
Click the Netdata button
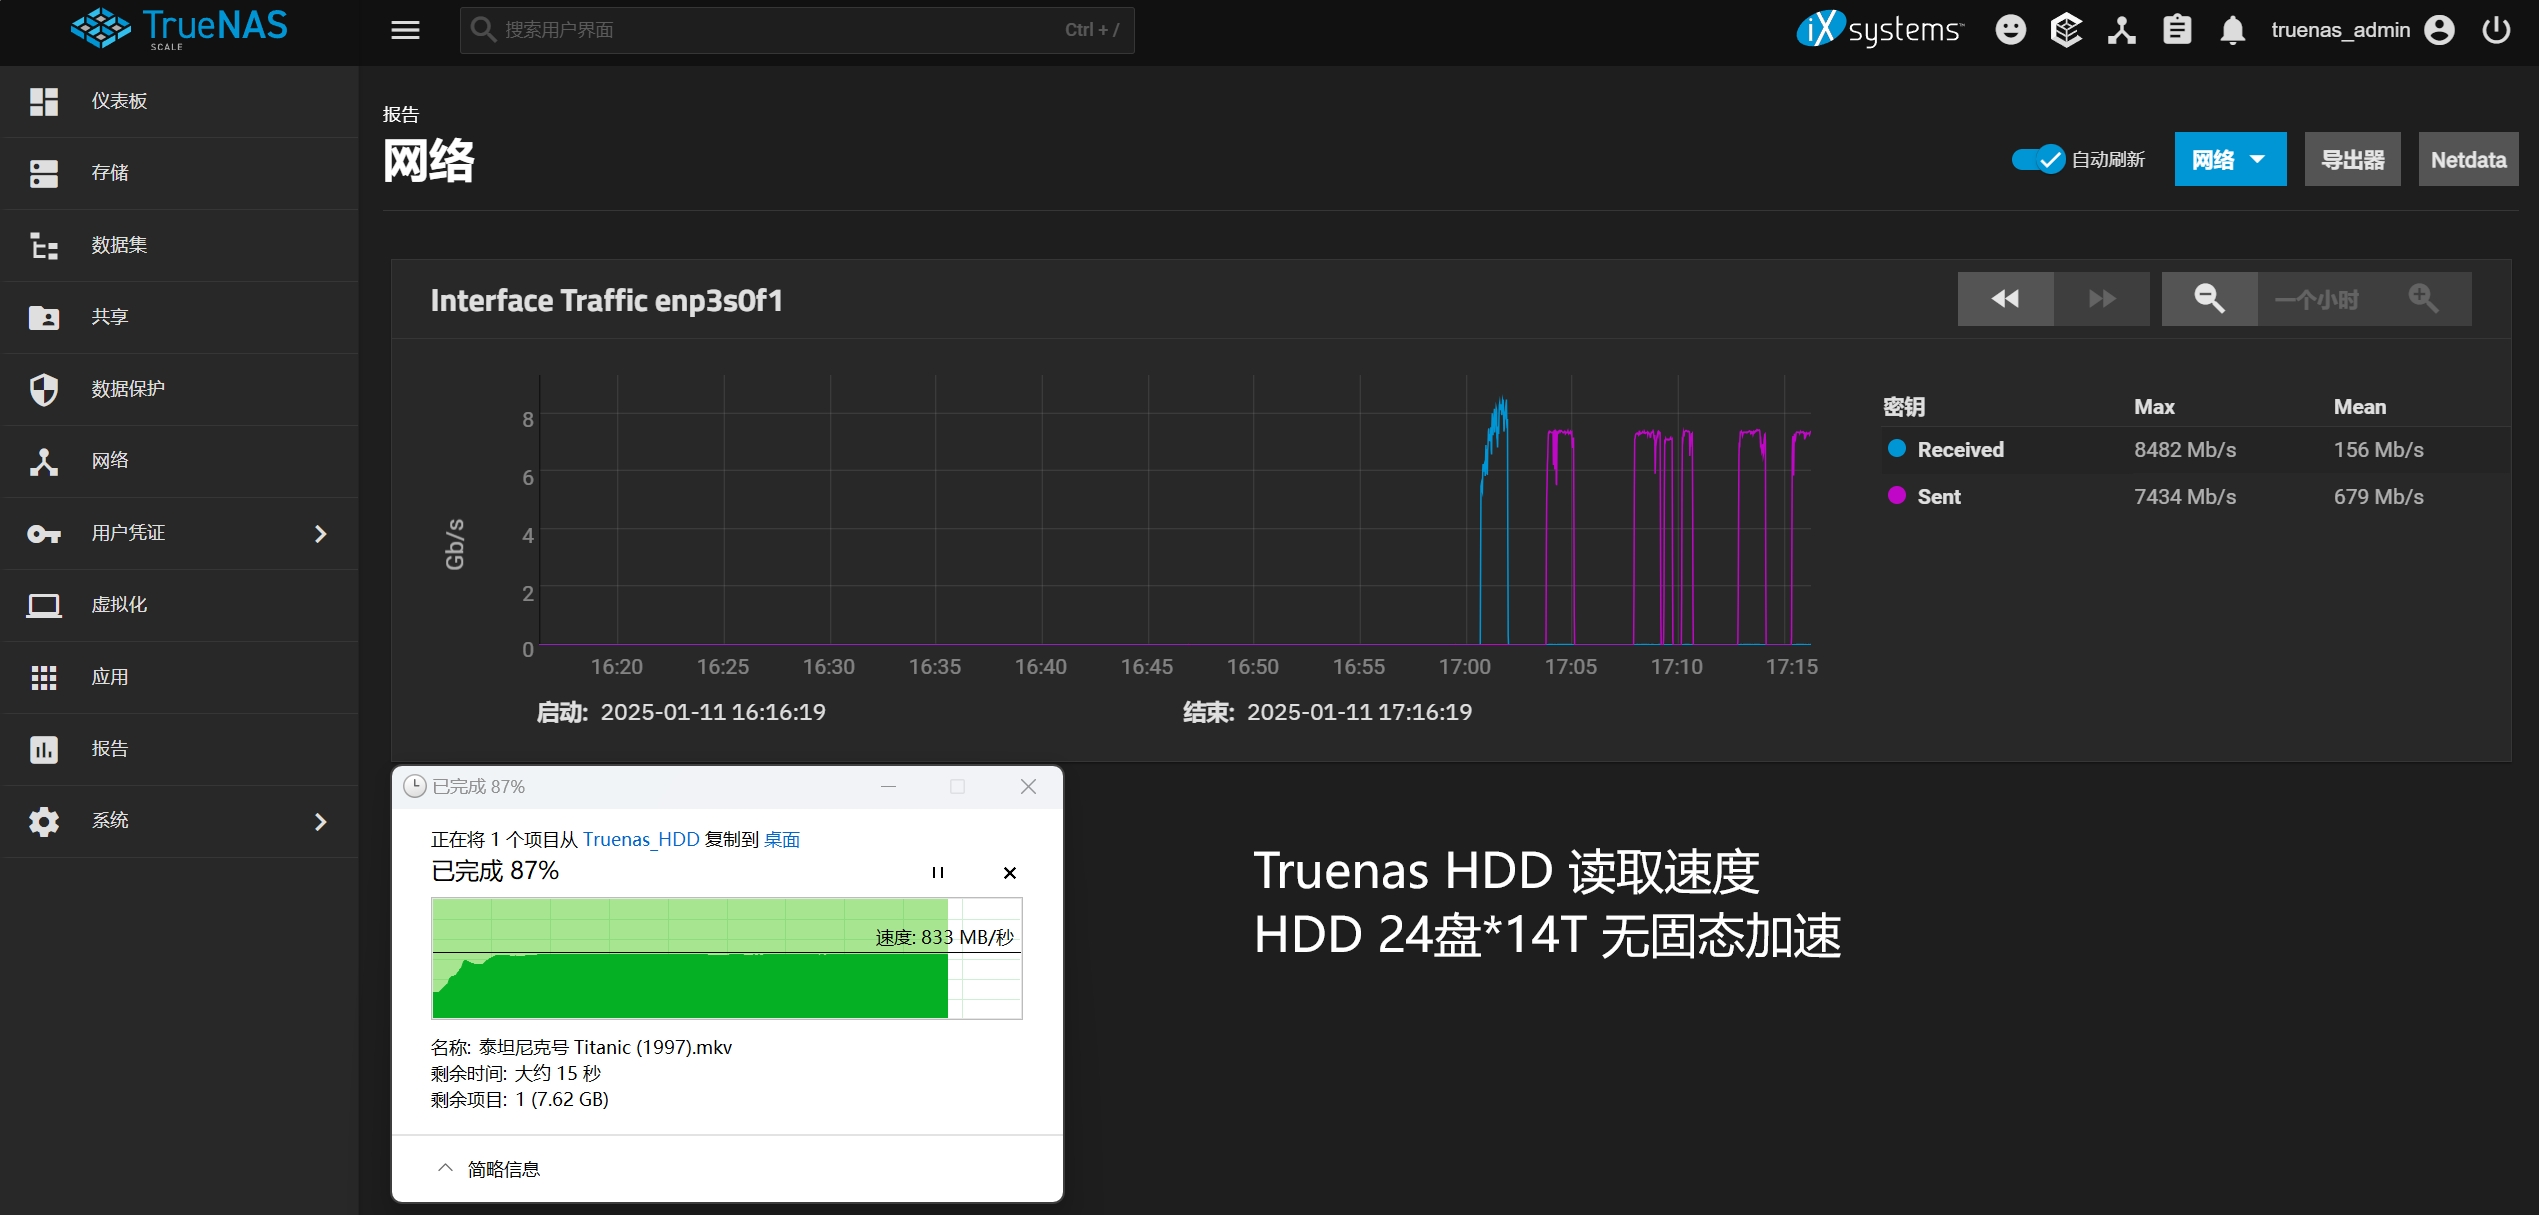click(x=2468, y=159)
